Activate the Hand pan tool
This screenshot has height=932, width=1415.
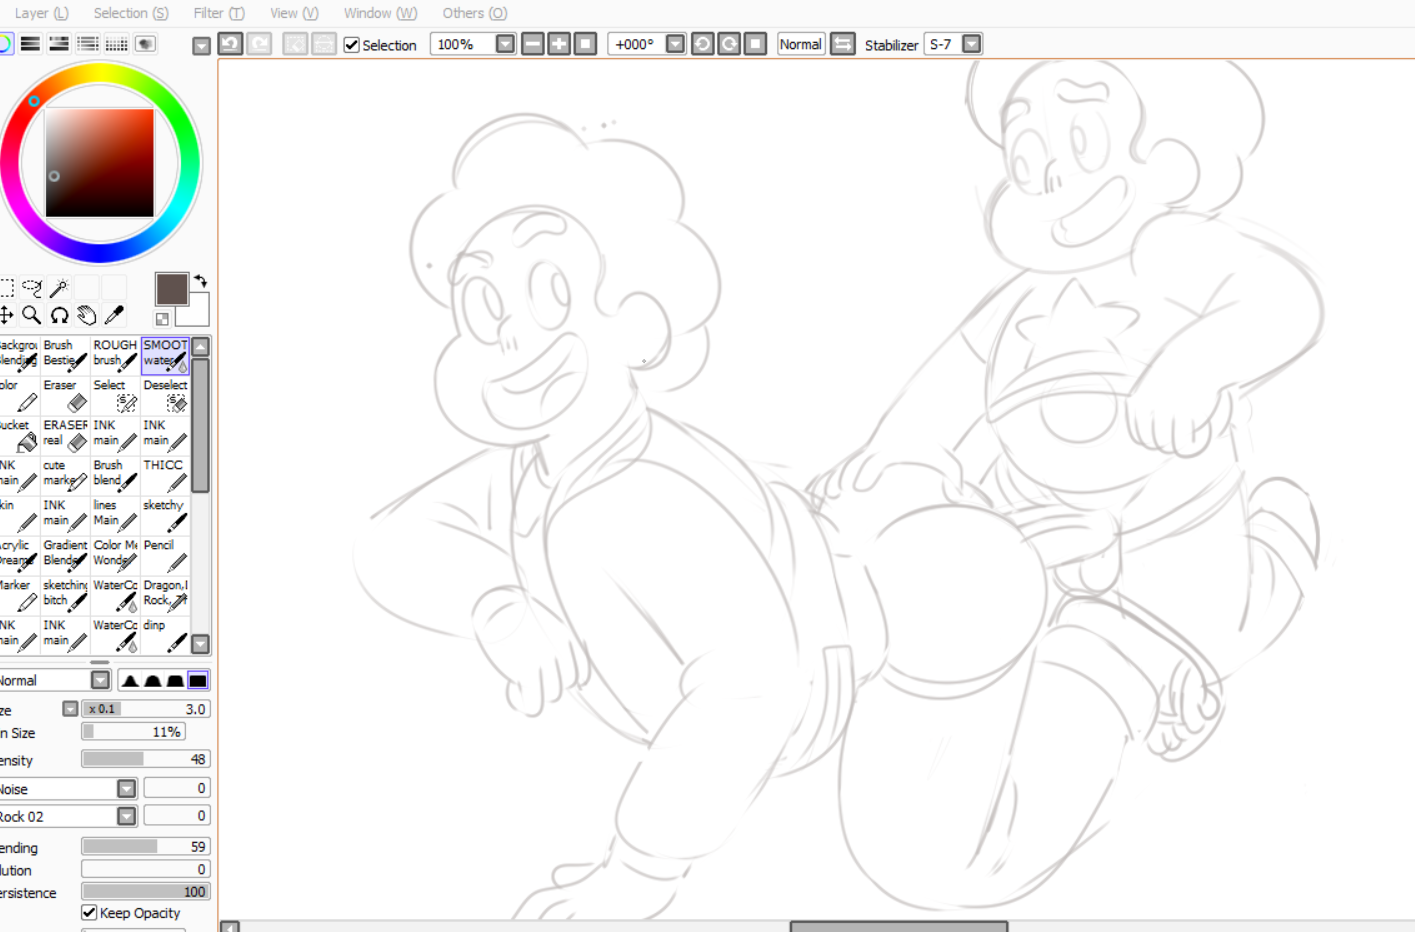[87, 316]
